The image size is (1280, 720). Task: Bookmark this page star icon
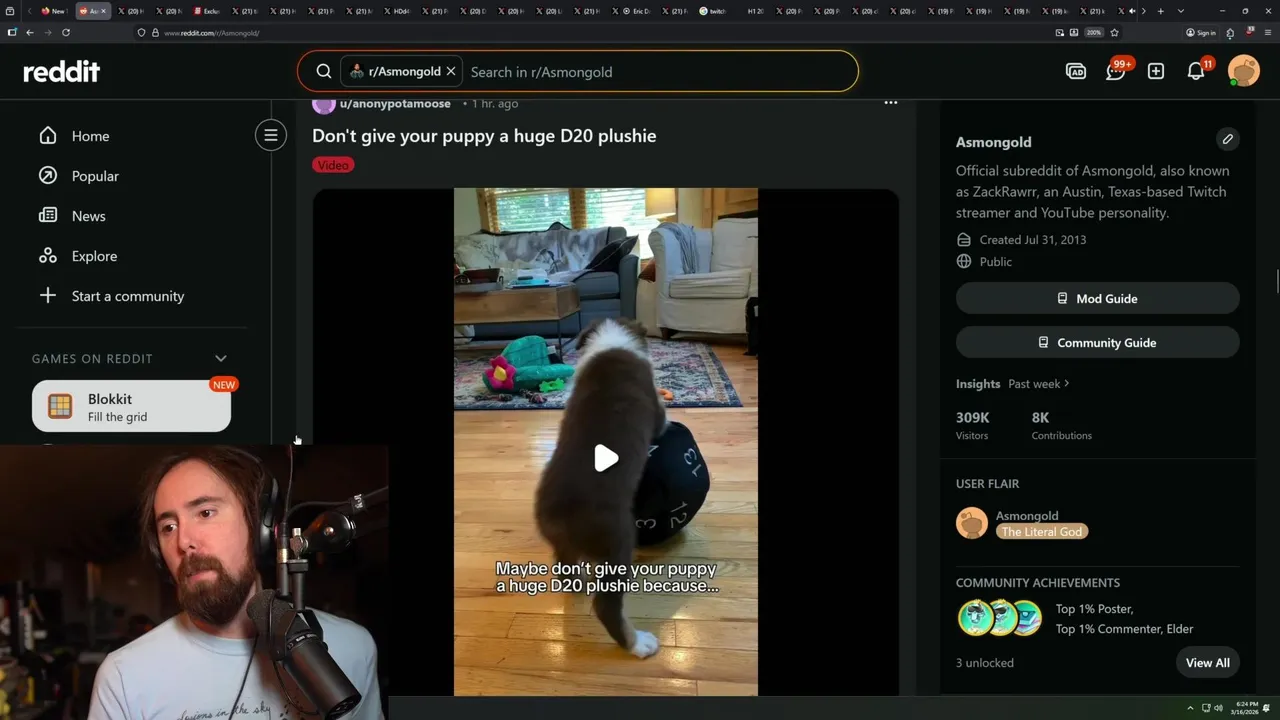pos(1114,32)
